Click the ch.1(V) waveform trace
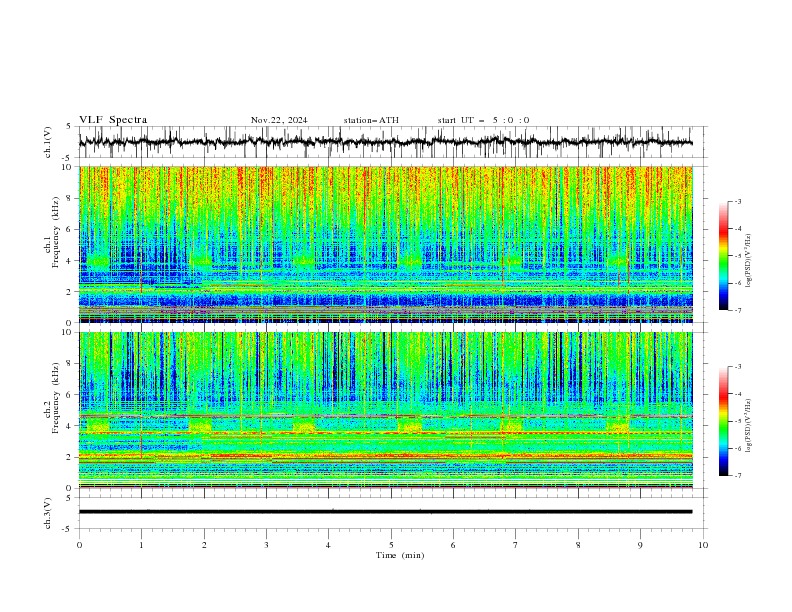 [x=386, y=142]
